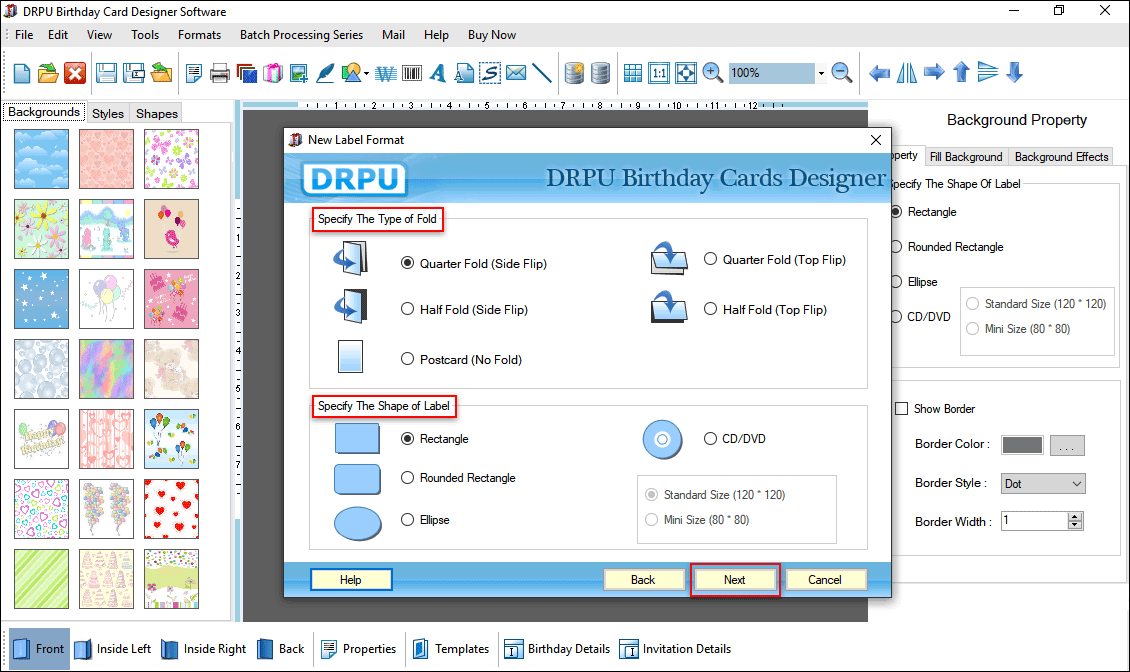Open the Tools menu
The image size is (1130, 672).
coord(145,35)
